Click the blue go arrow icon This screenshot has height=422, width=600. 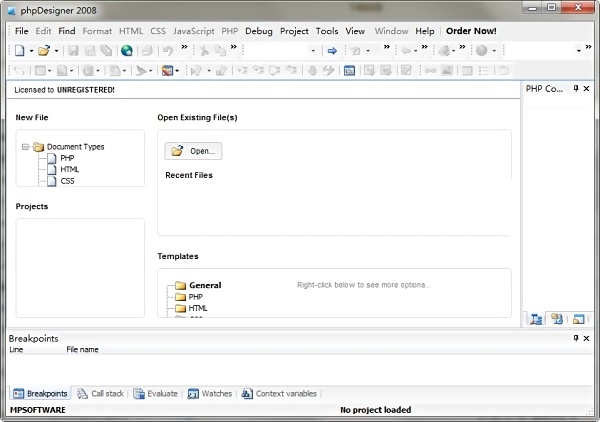tap(331, 50)
